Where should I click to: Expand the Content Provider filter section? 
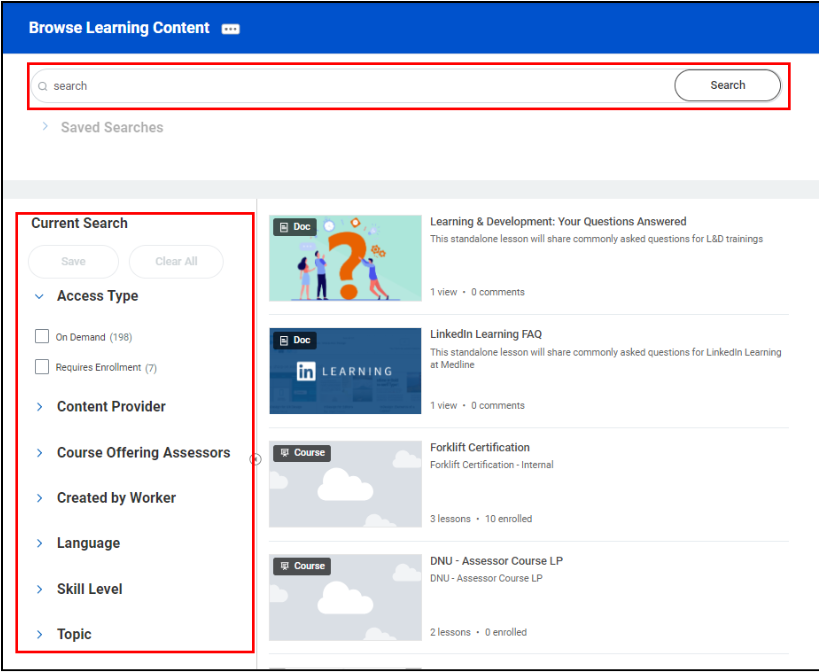[x=39, y=407]
